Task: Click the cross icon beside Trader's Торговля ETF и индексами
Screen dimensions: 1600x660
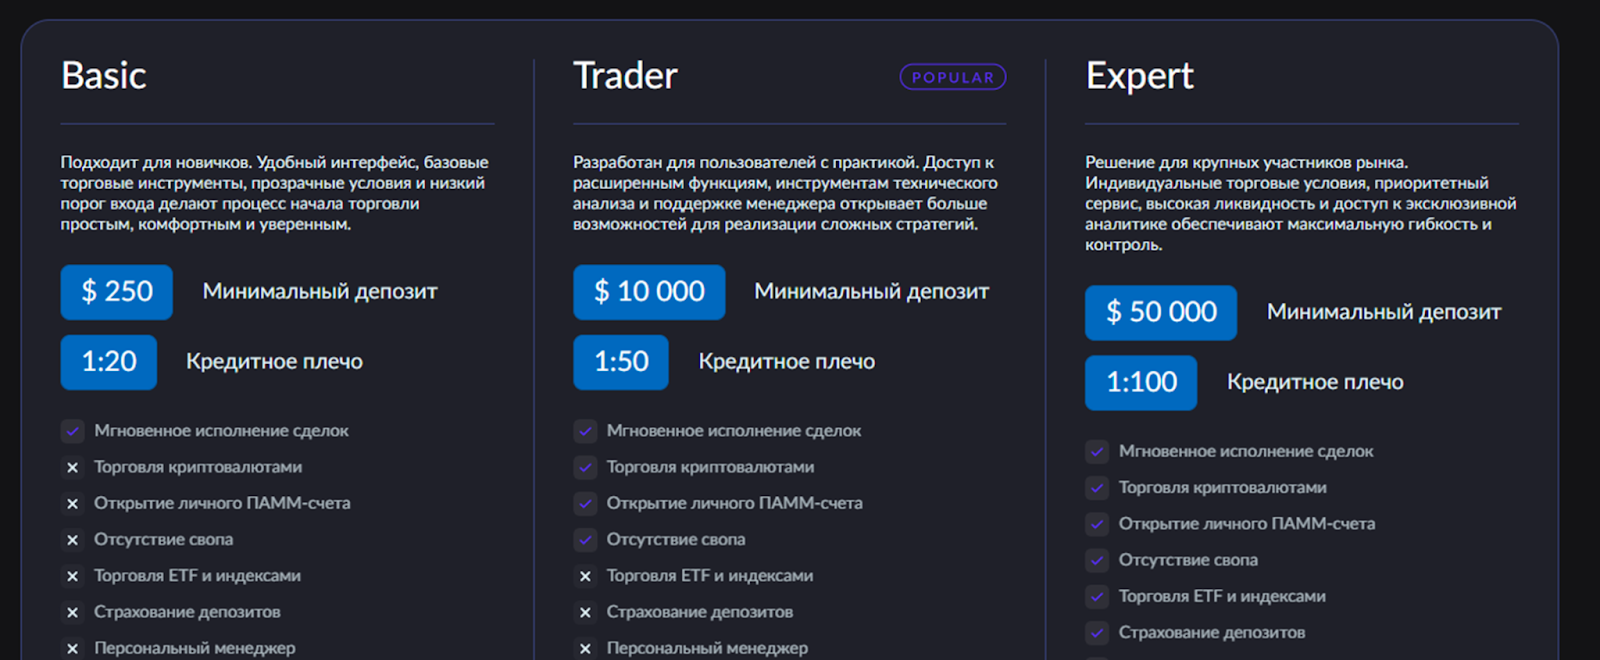Action: [585, 576]
